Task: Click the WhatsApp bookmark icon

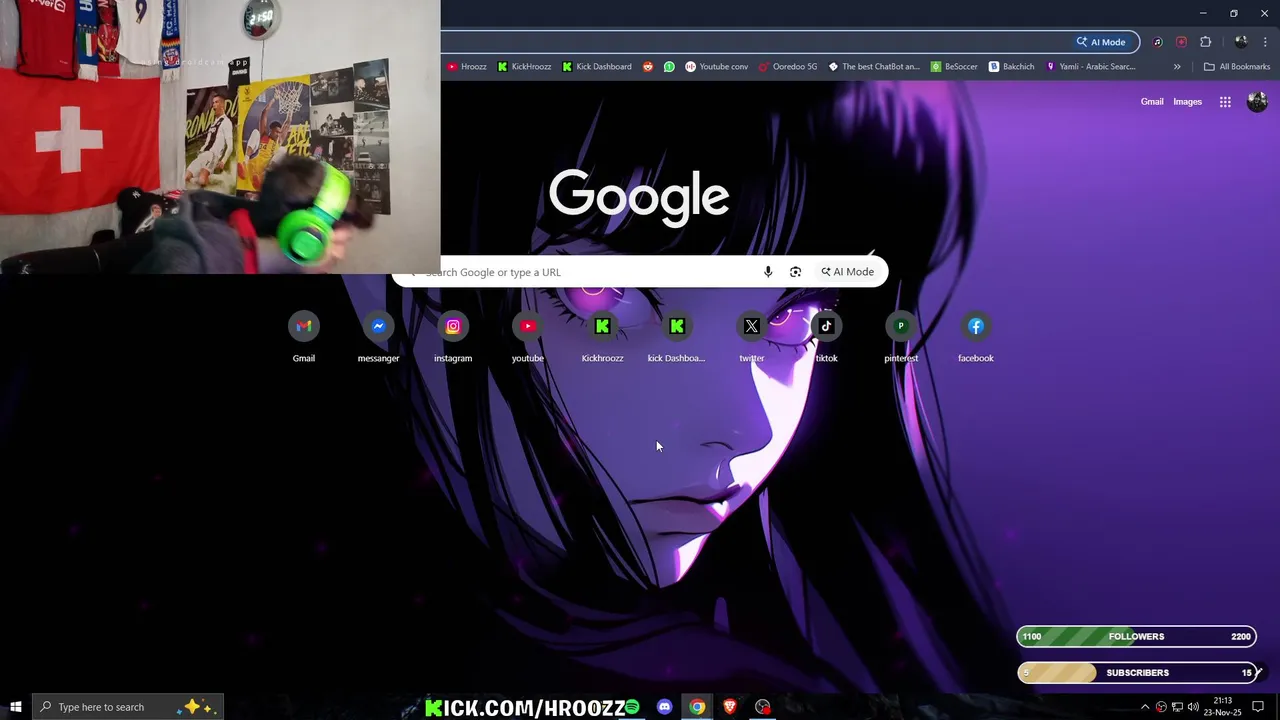Action: 669,67
